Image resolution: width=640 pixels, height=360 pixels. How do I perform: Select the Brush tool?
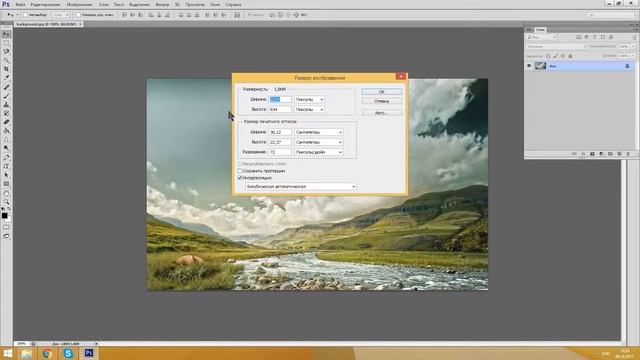coord(6,96)
